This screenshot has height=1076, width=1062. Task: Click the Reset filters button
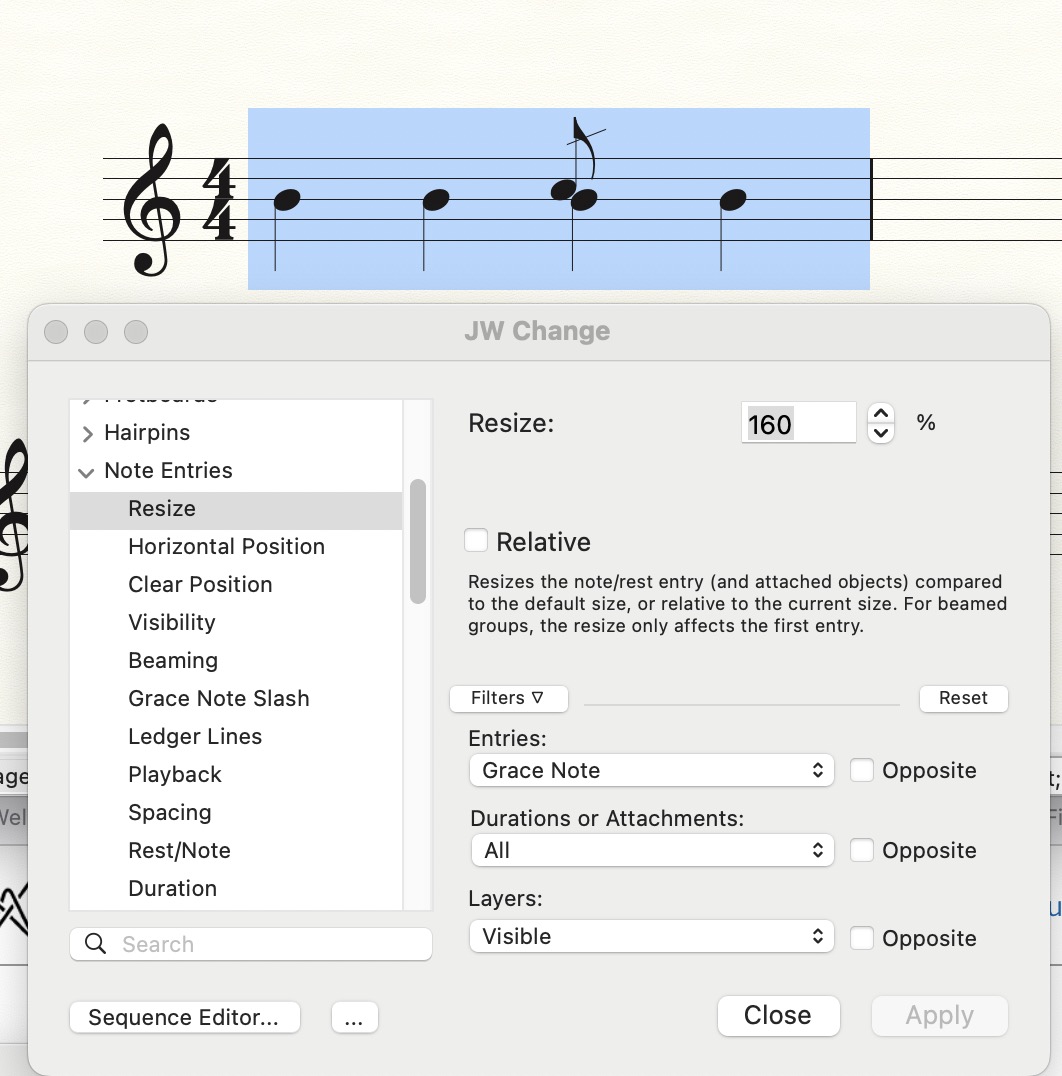pos(963,698)
